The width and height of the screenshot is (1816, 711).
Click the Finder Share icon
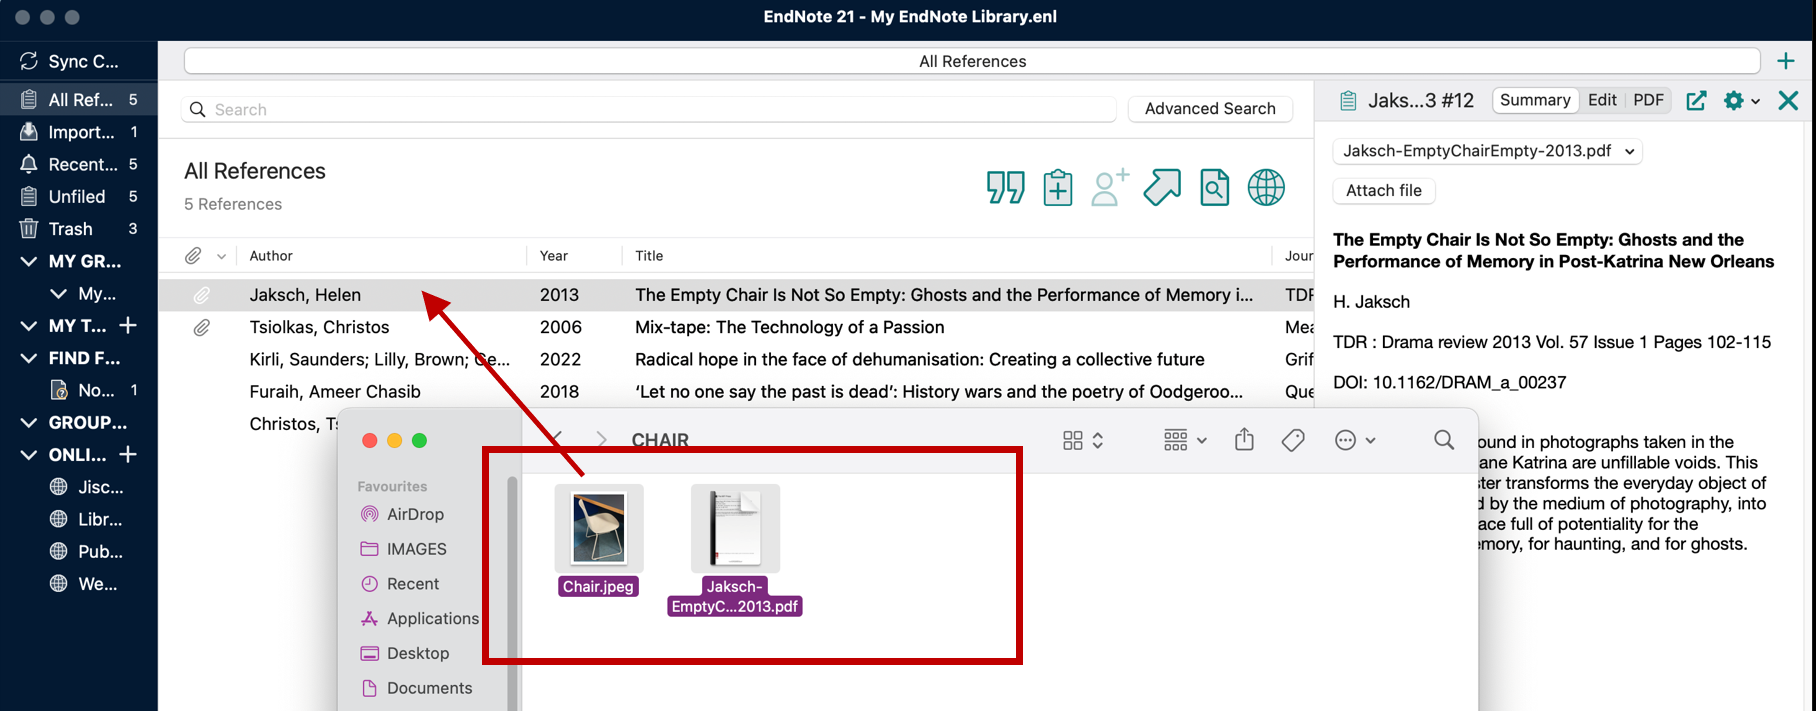(x=1244, y=439)
